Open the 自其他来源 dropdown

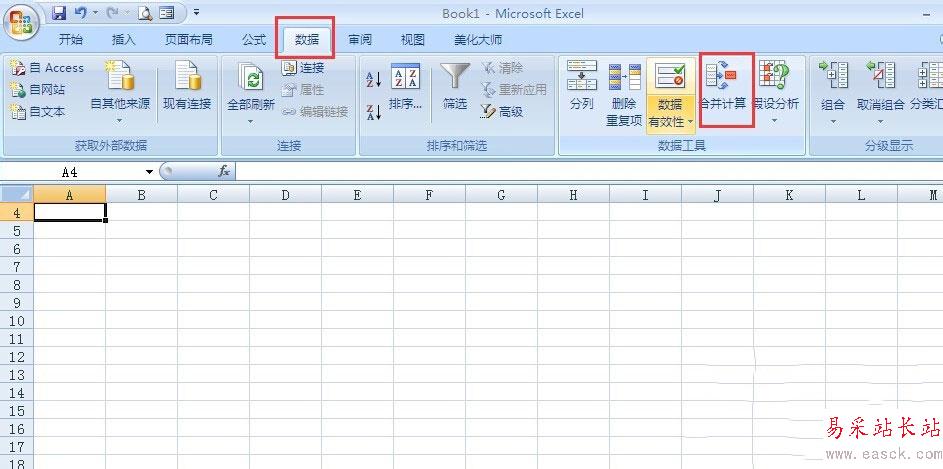click(x=120, y=93)
